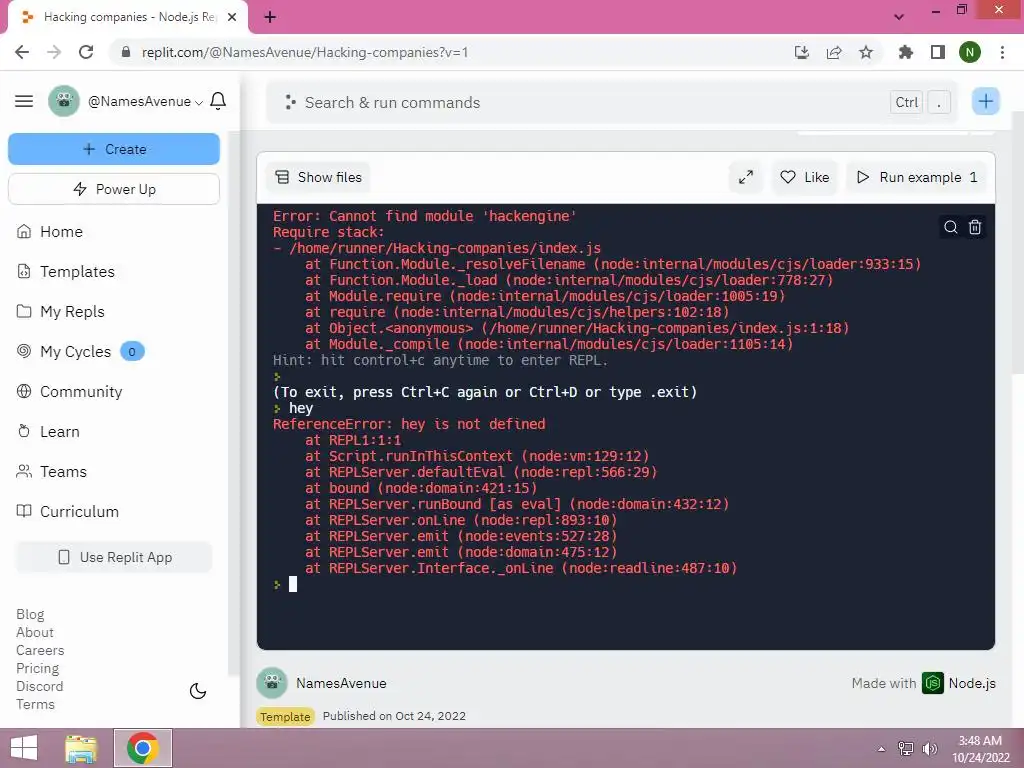Open My Cycles in the sidebar
Screen dimensions: 1024x768
pyautogui.click(x=80, y=351)
